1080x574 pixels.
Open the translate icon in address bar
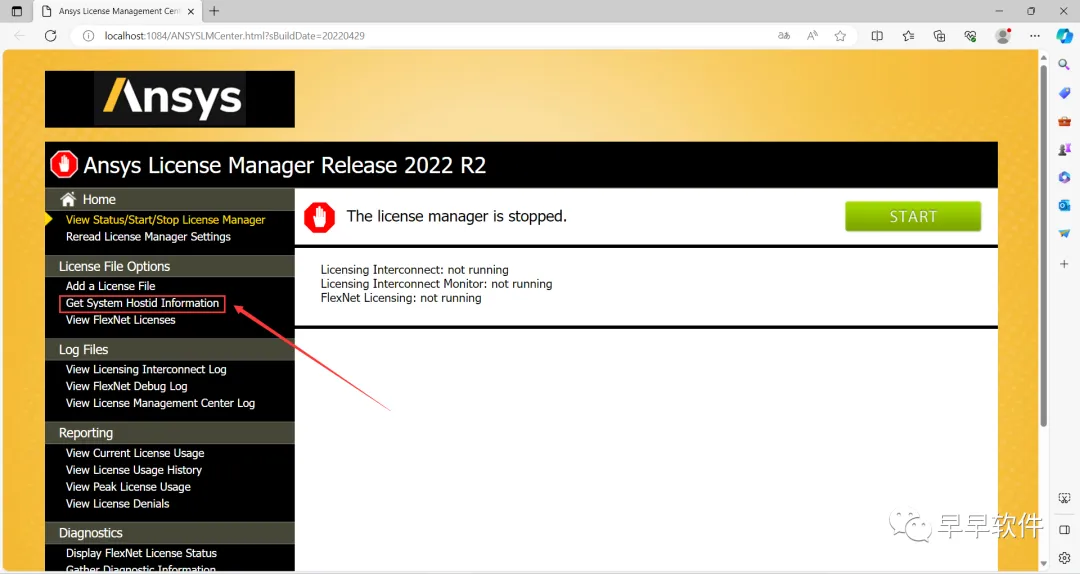coord(784,36)
